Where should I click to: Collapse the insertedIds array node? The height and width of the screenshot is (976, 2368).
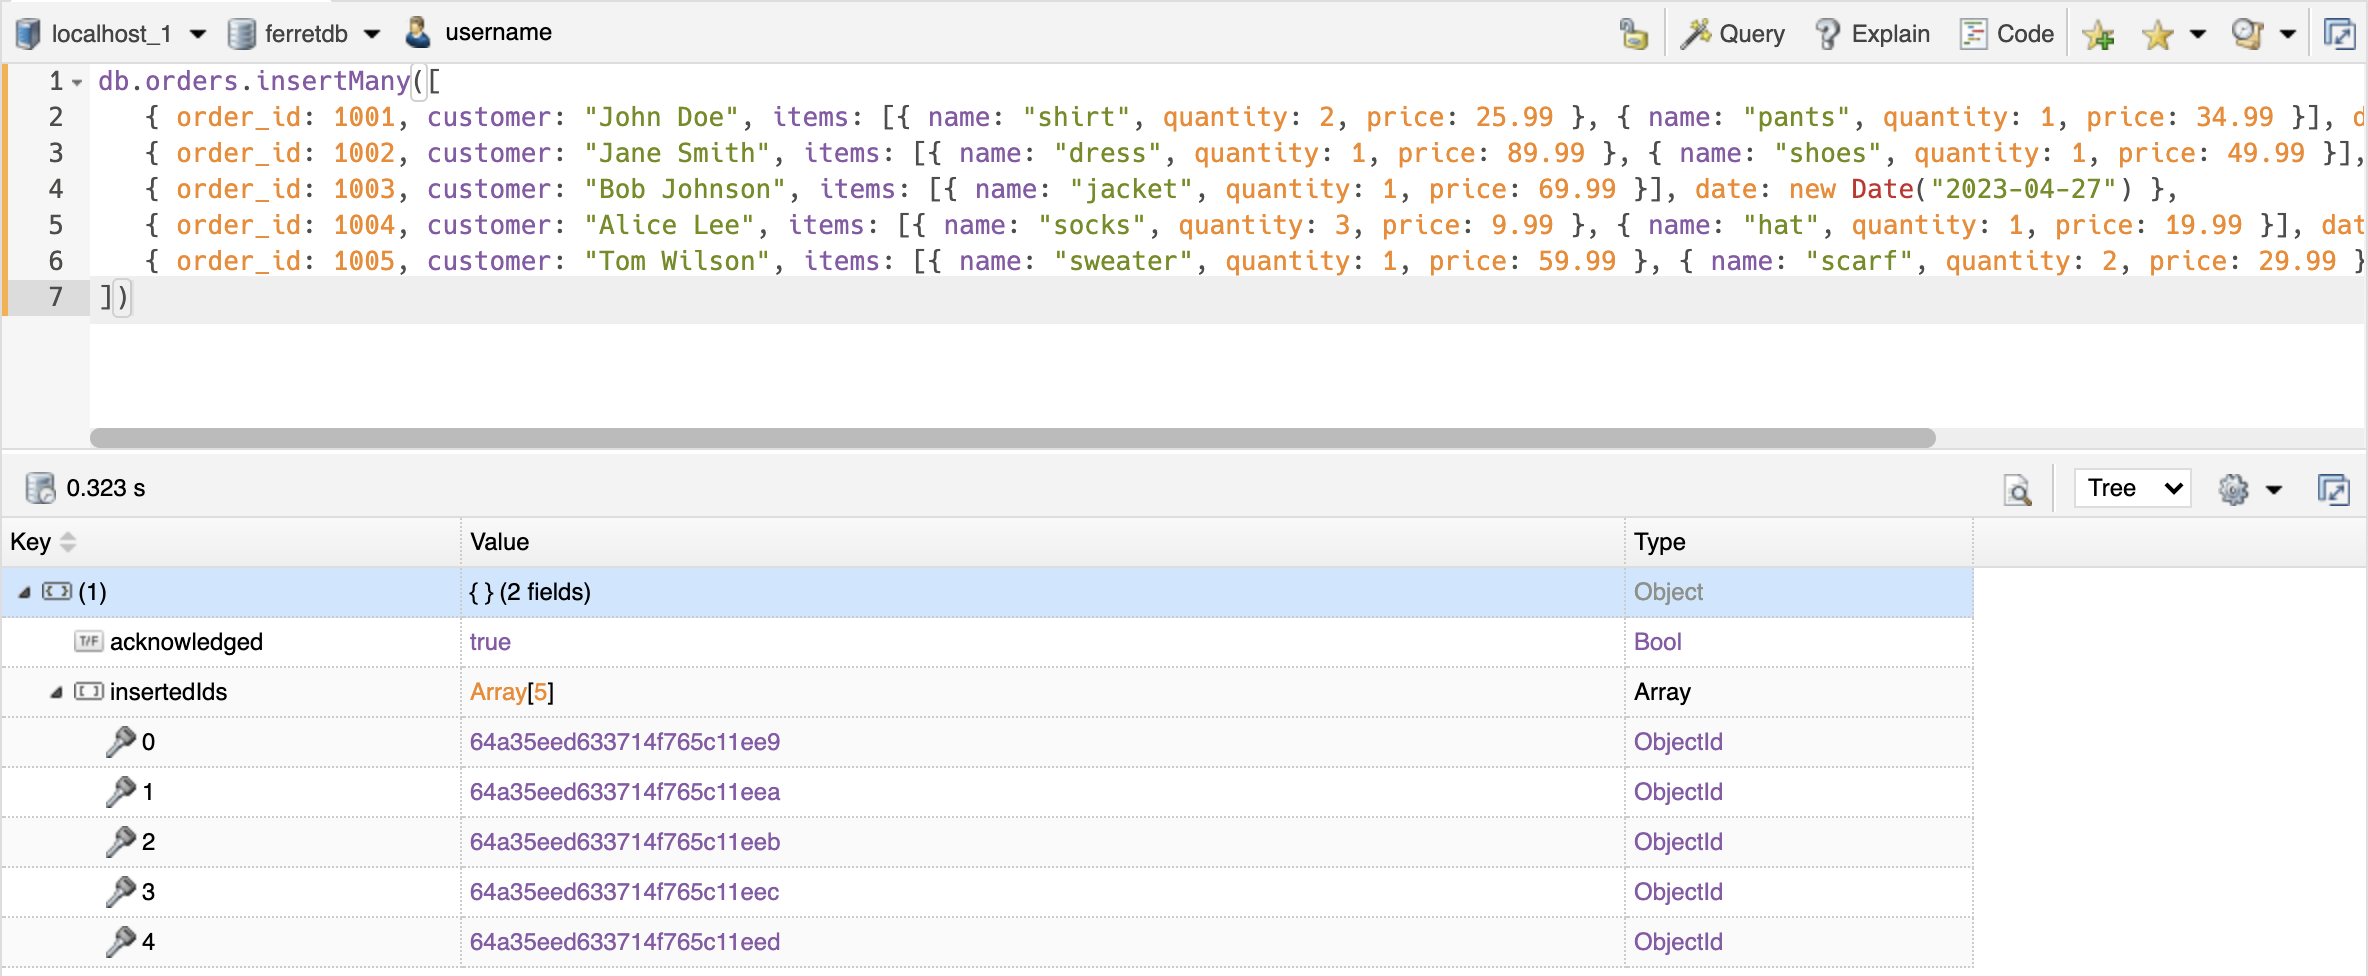57,692
